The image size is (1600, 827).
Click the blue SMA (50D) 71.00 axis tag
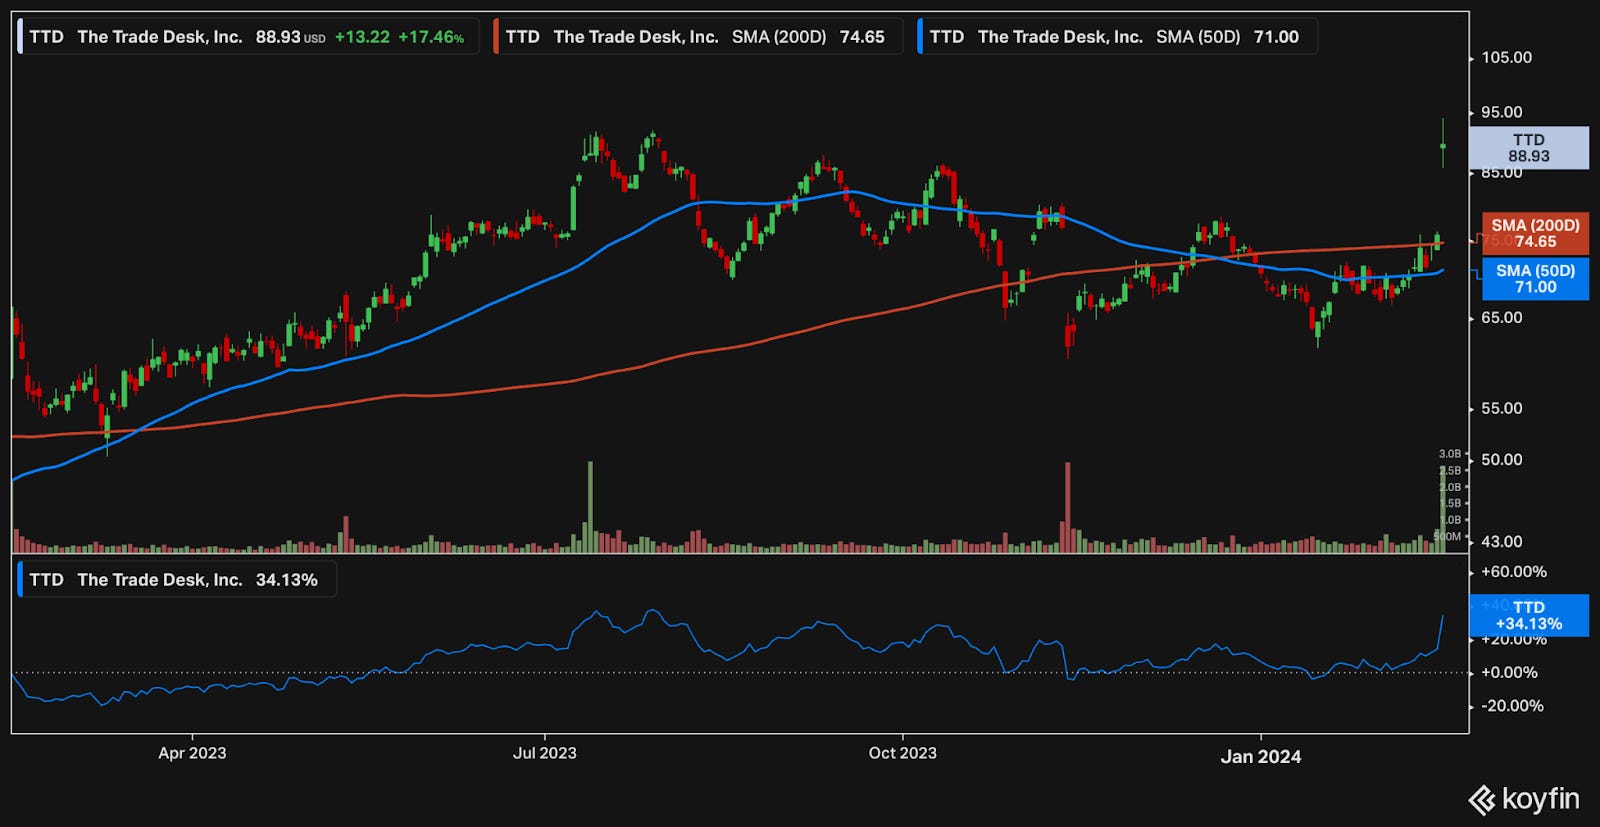(1535, 279)
